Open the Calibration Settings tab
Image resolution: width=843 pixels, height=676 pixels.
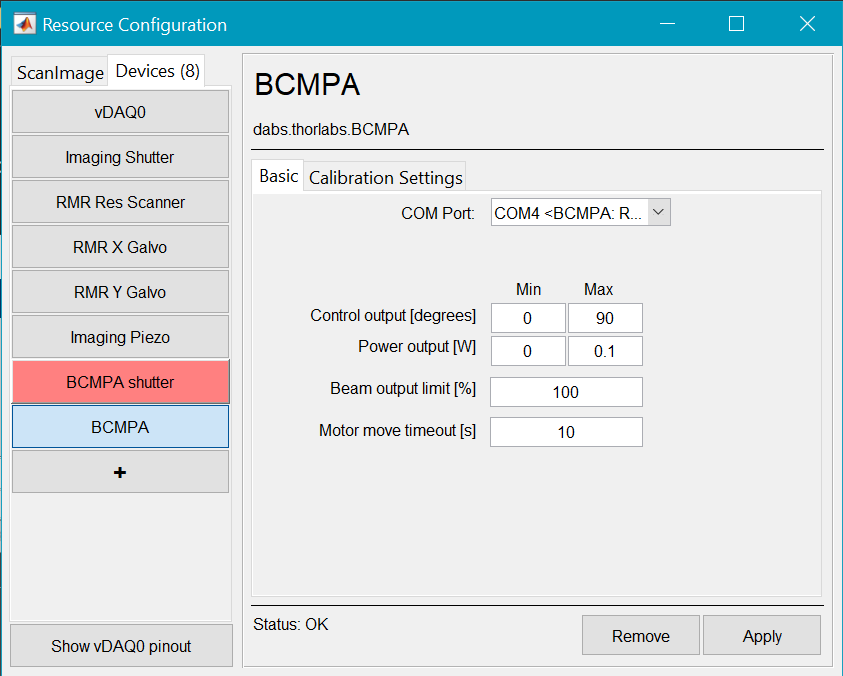tap(385, 177)
